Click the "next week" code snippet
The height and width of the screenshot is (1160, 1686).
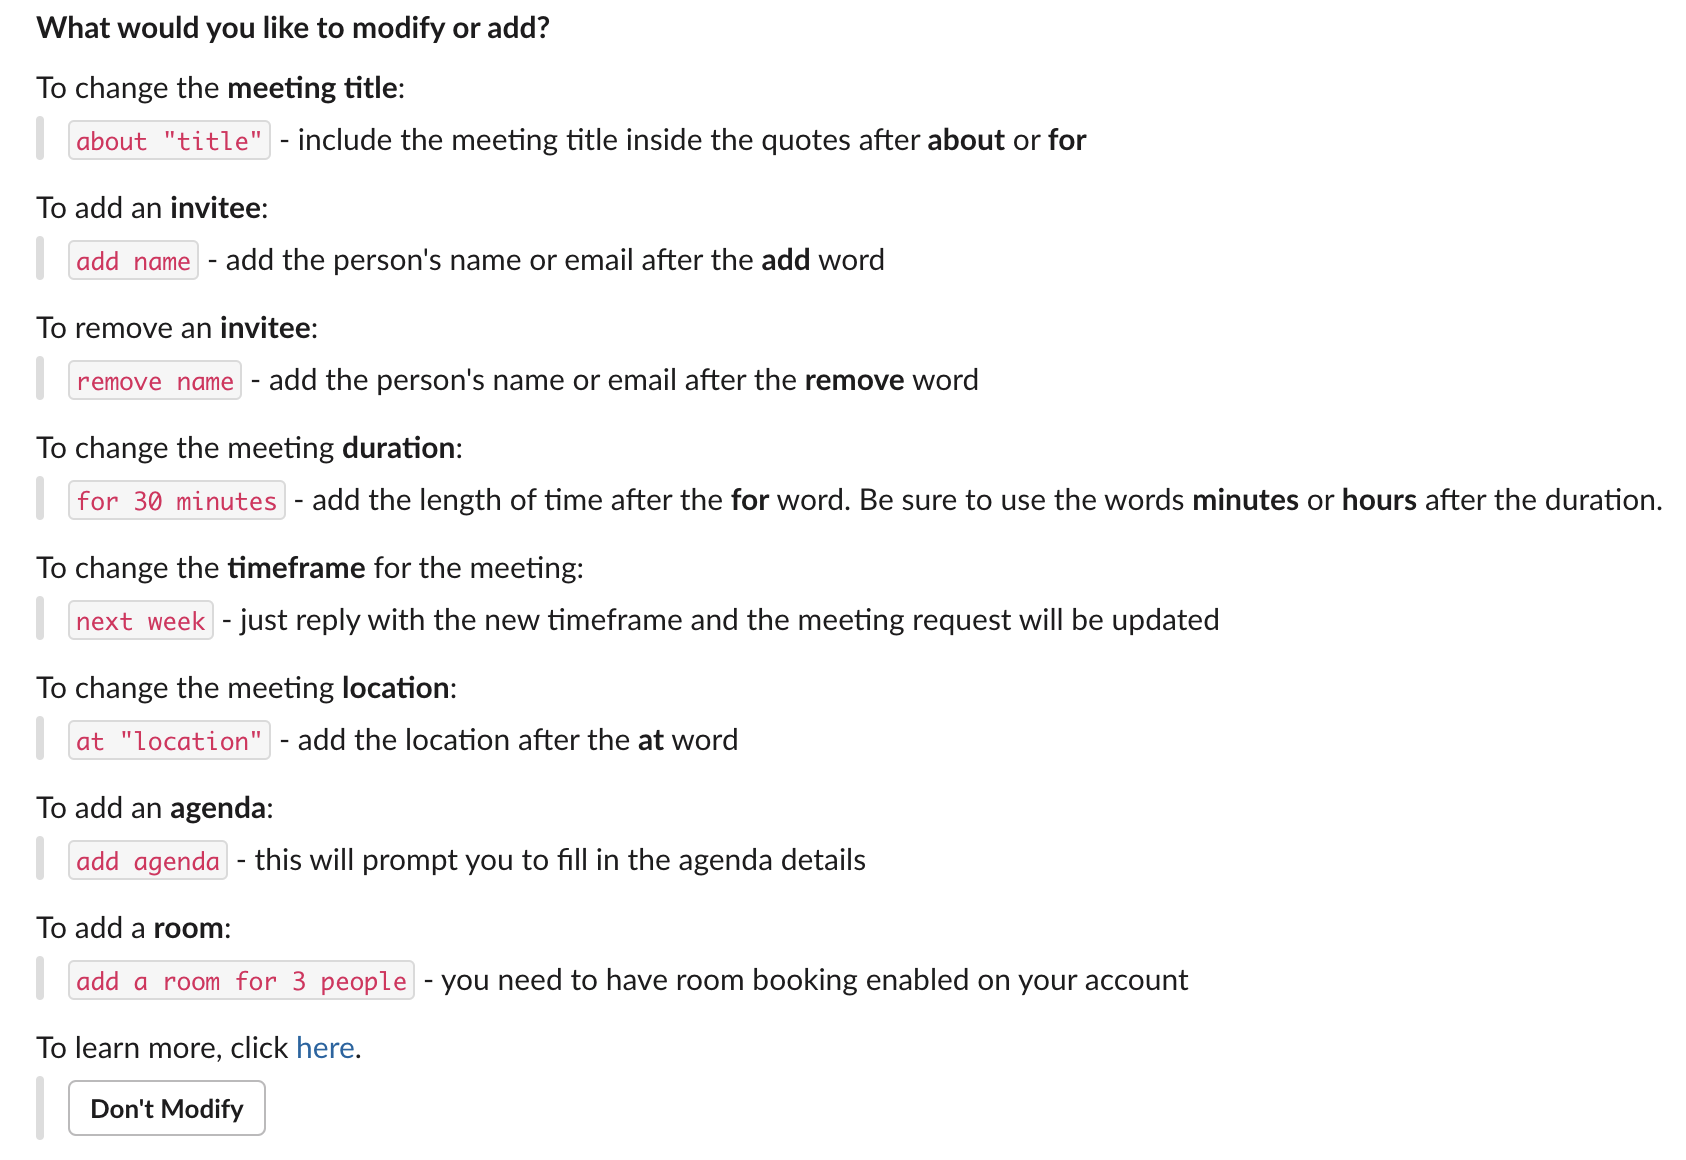click(x=140, y=621)
